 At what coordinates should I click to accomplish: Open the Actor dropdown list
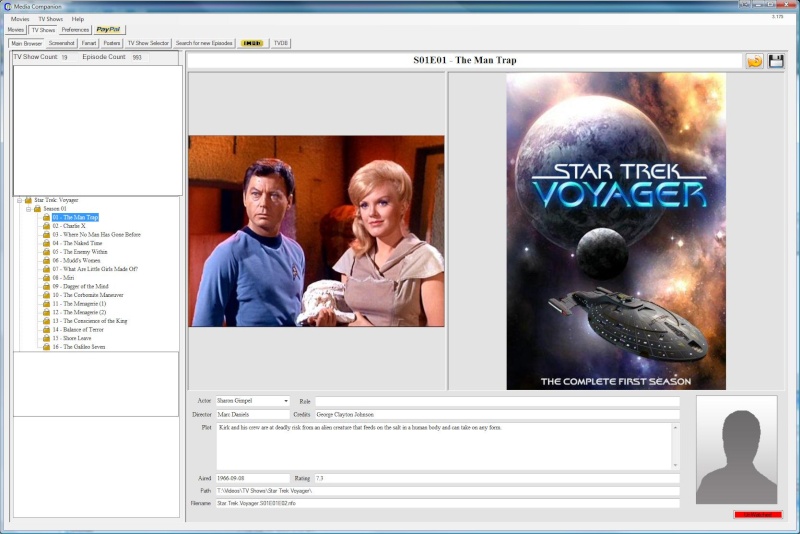tap(286, 401)
